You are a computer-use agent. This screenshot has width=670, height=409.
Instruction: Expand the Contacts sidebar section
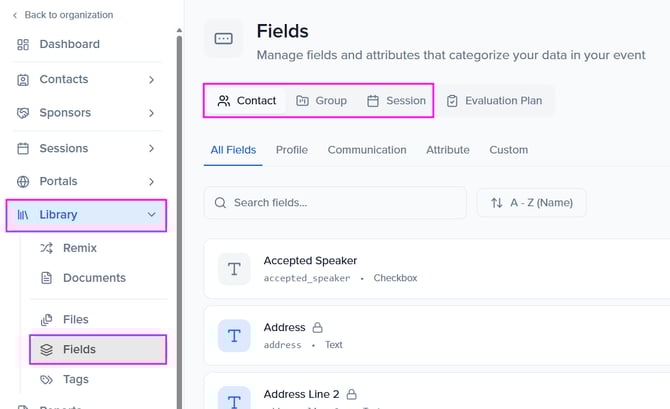tap(151, 79)
